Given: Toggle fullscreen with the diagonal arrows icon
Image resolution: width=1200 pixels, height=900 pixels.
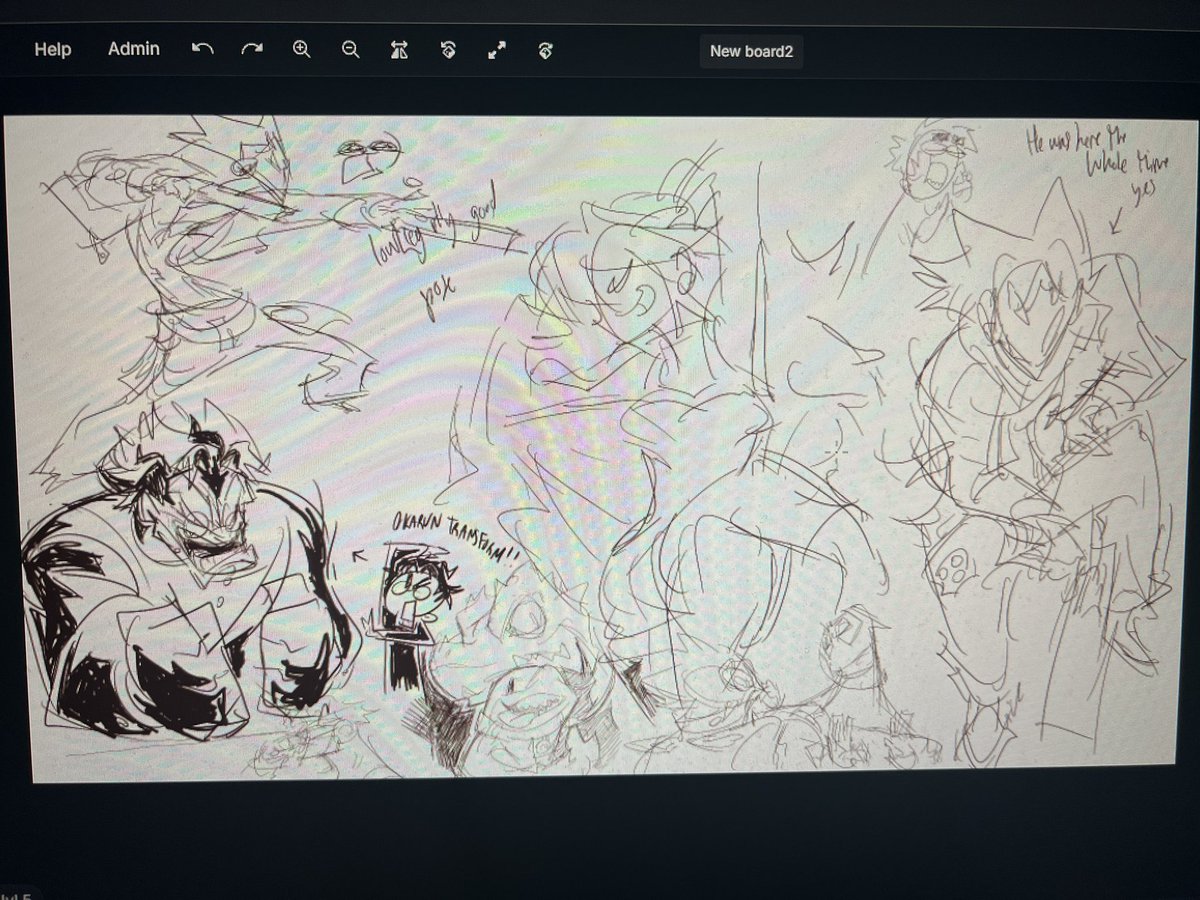Looking at the screenshot, I should (x=497, y=51).
